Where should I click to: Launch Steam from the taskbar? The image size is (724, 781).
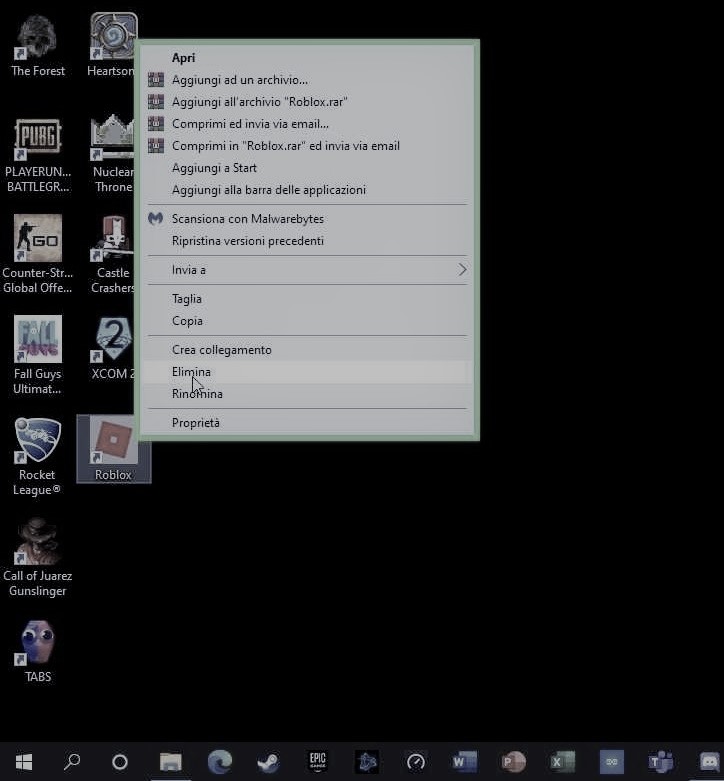pos(268,762)
